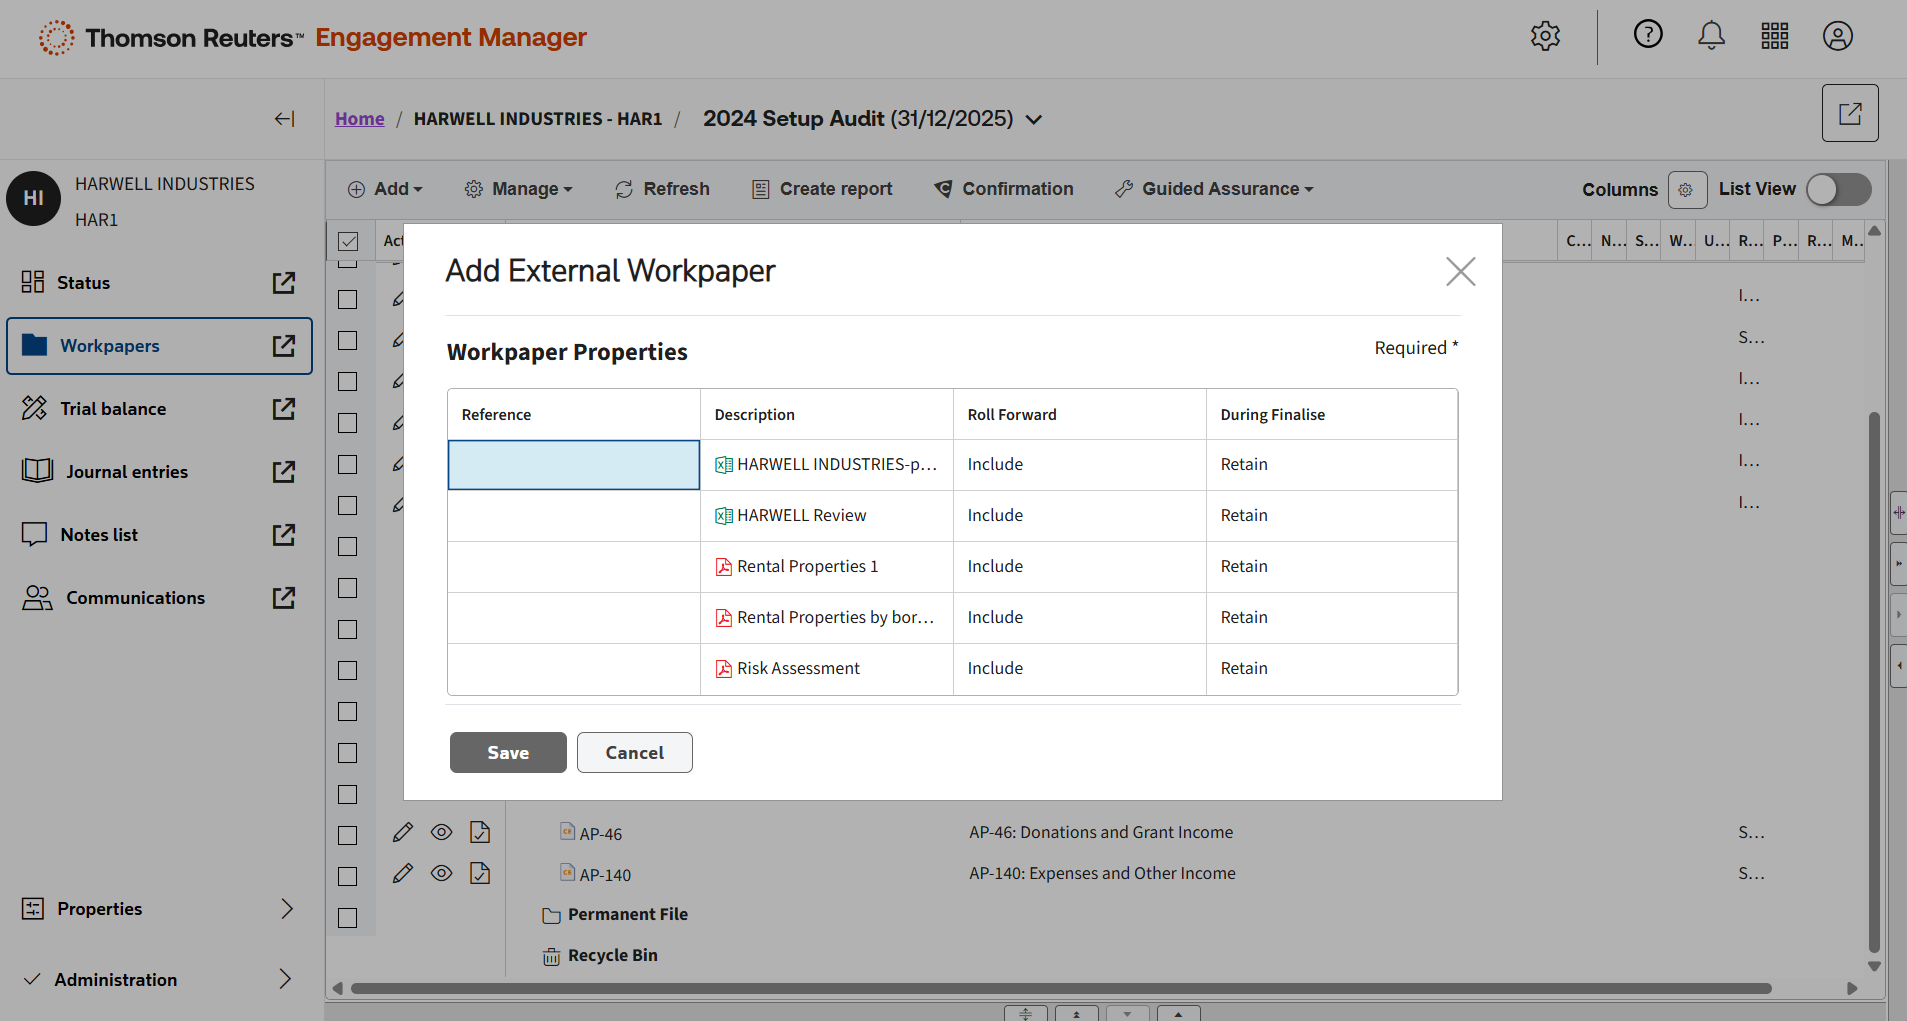The height and width of the screenshot is (1021, 1907).
Task: Expand the 2024 Setup Audit engagement dropdown
Action: point(1034,120)
